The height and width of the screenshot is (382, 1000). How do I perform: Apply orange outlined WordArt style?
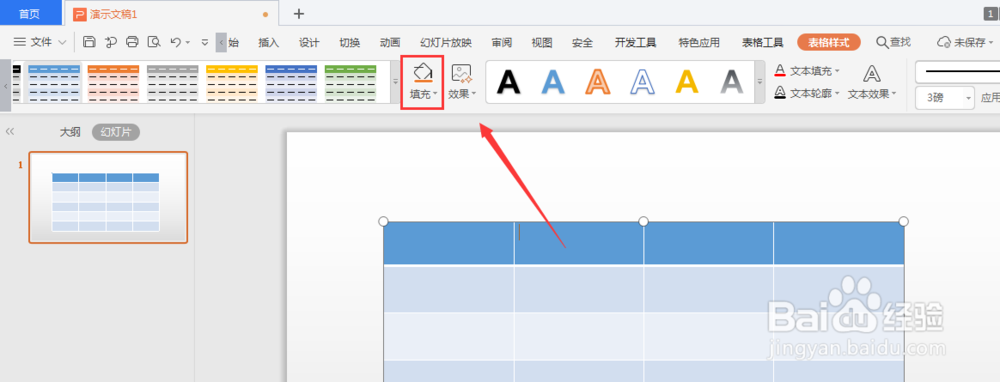click(x=598, y=82)
